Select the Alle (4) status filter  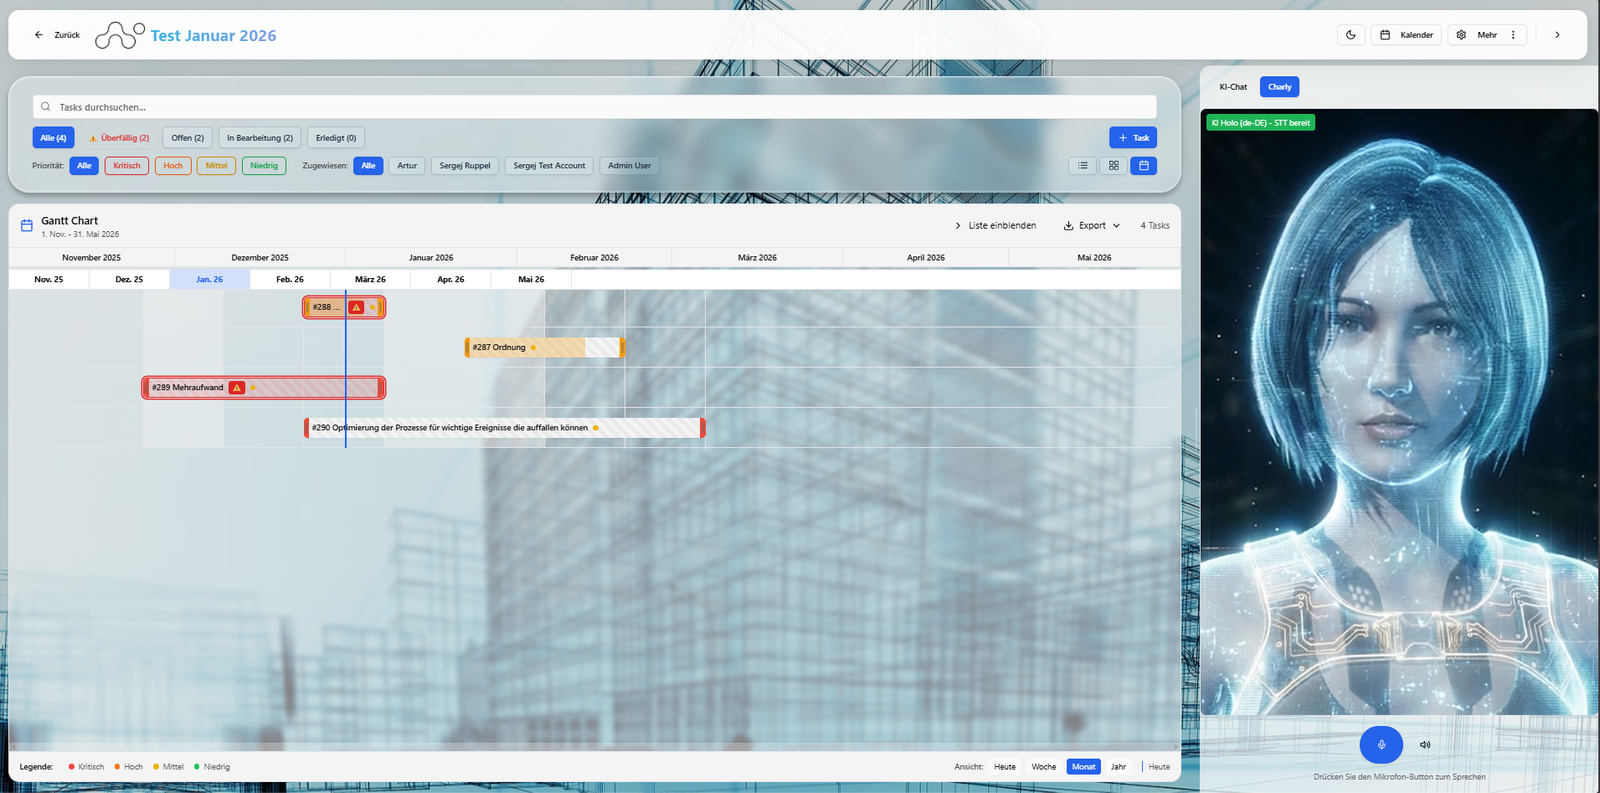(x=53, y=138)
